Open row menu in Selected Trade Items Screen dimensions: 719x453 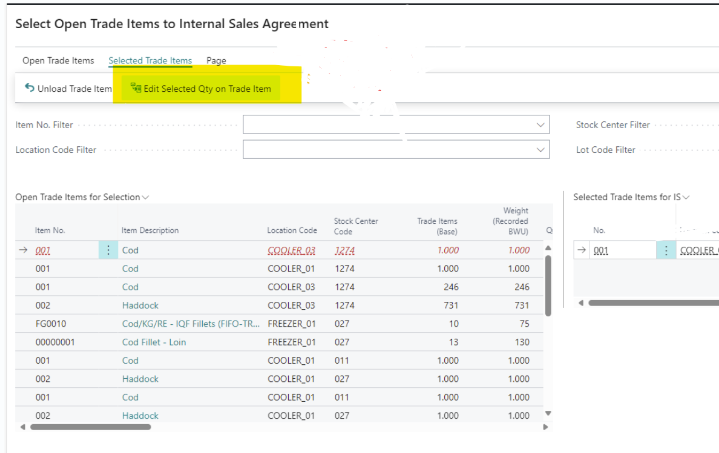coord(666,251)
